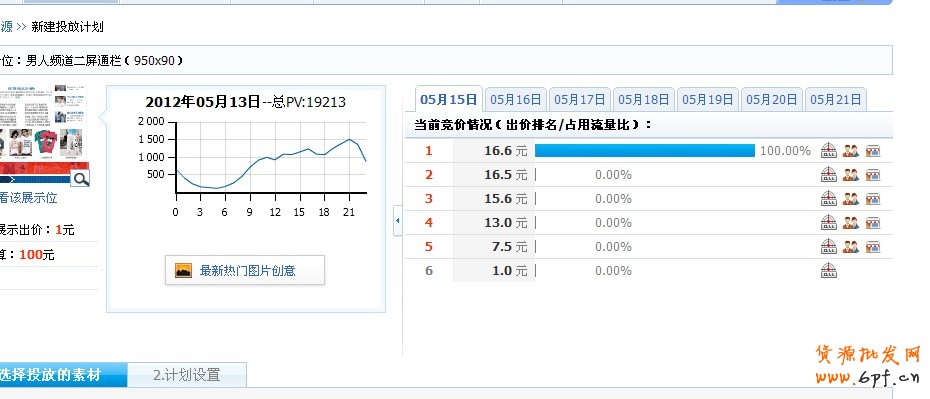Viewport: 930px width, 399px height.
Task: Click the people icon in the 7.5元 row
Action: pyautogui.click(x=851, y=247)
